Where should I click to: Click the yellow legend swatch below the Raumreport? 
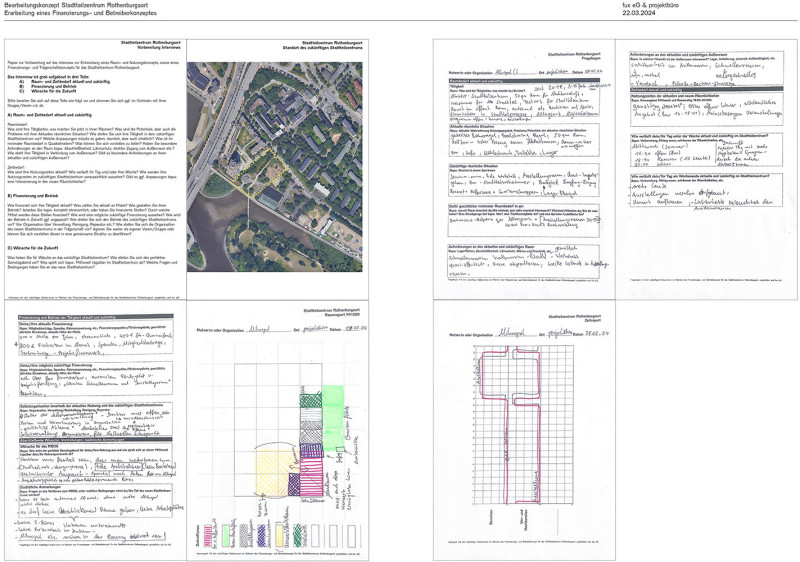pos(279,536)
